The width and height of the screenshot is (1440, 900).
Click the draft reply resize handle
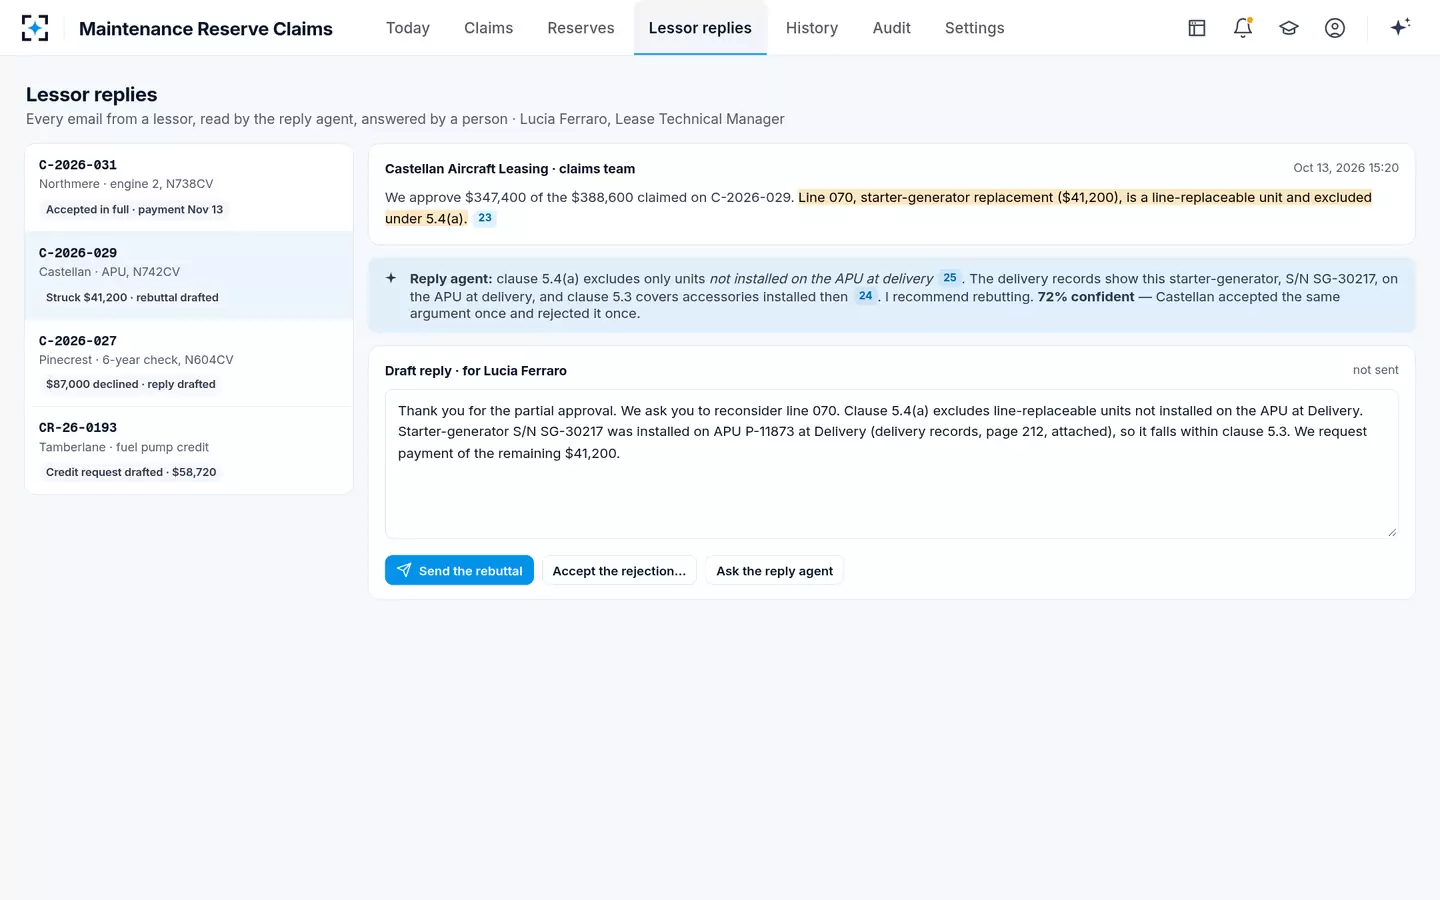[x=1391, y=531]
